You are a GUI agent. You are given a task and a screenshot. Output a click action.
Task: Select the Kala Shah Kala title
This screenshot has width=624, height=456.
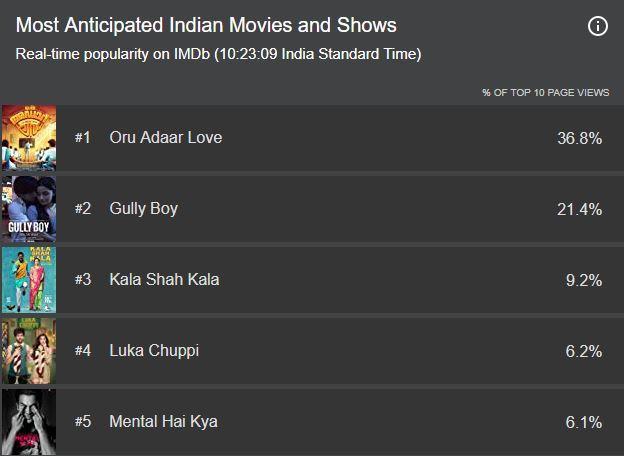point(164,280)
